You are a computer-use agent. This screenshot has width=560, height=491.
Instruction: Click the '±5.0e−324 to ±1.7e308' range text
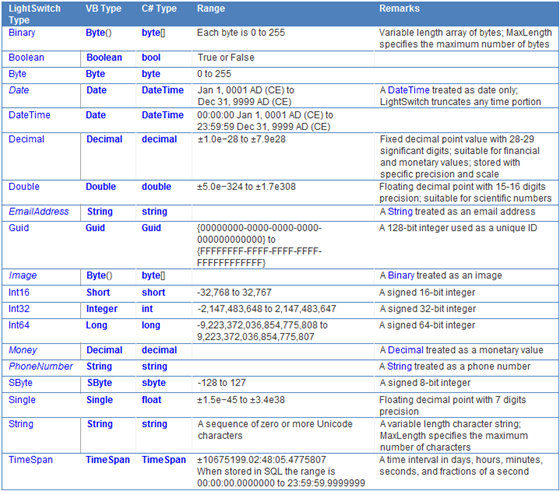(x=246, y=186)
